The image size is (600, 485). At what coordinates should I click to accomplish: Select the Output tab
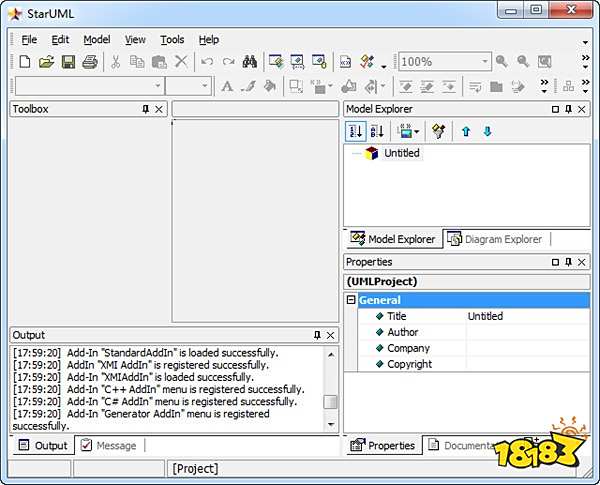[43, 446]
